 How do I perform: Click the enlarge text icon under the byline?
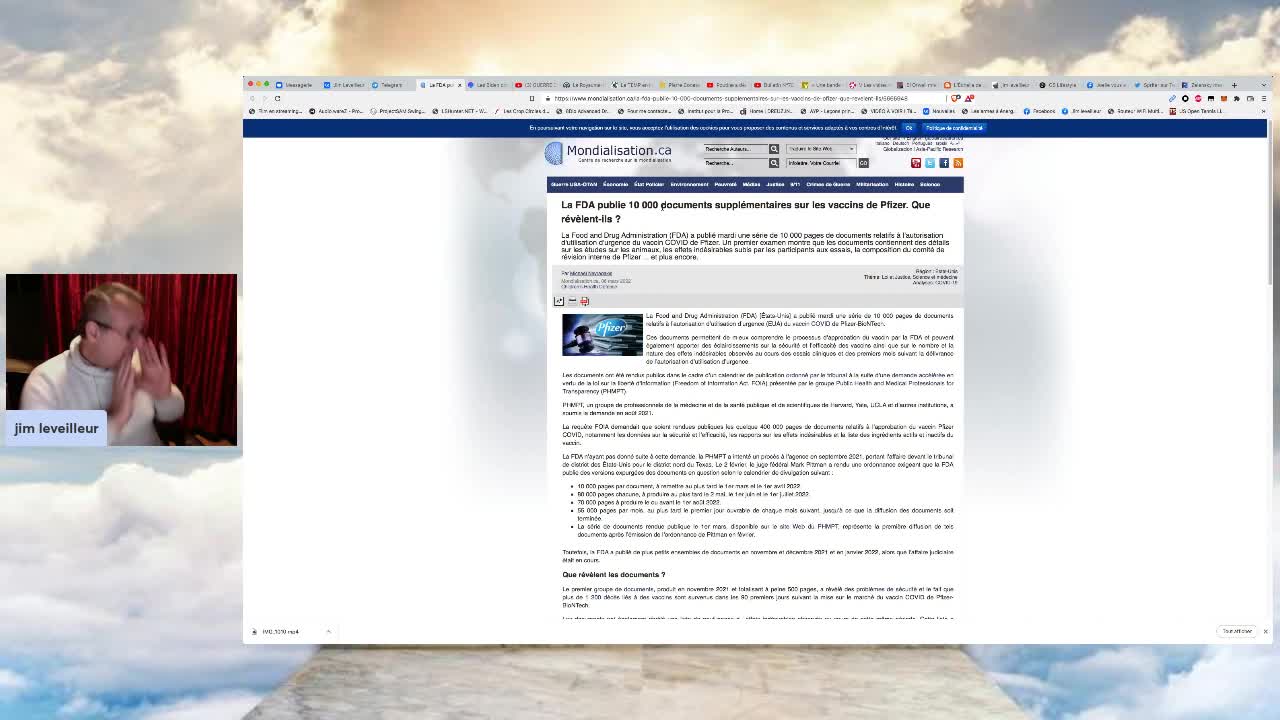[559, 301]
